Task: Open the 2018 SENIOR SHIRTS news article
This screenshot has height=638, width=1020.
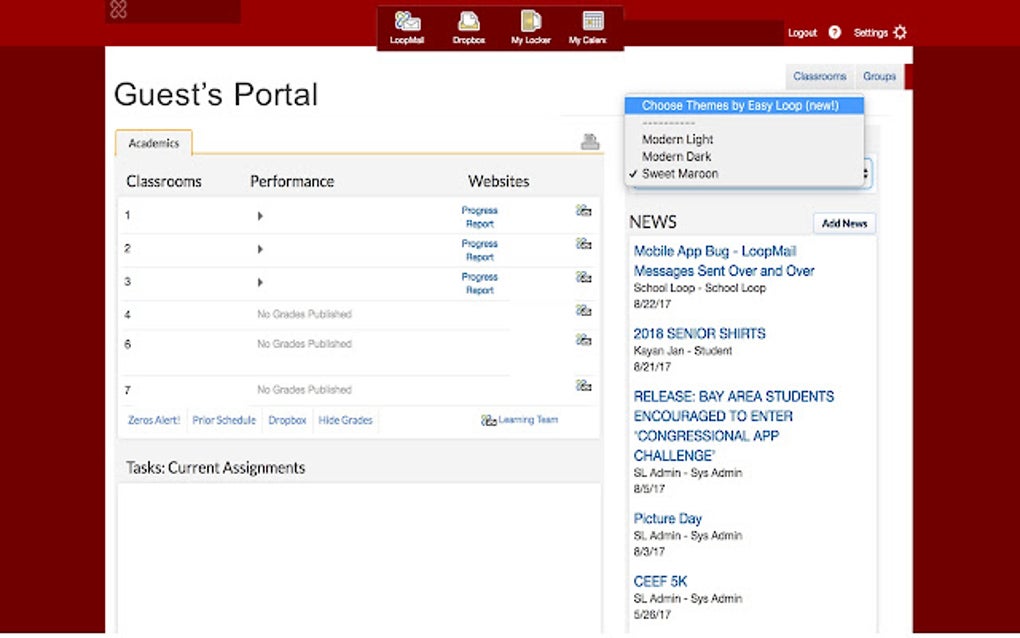Action: click(x=699, y=333)
